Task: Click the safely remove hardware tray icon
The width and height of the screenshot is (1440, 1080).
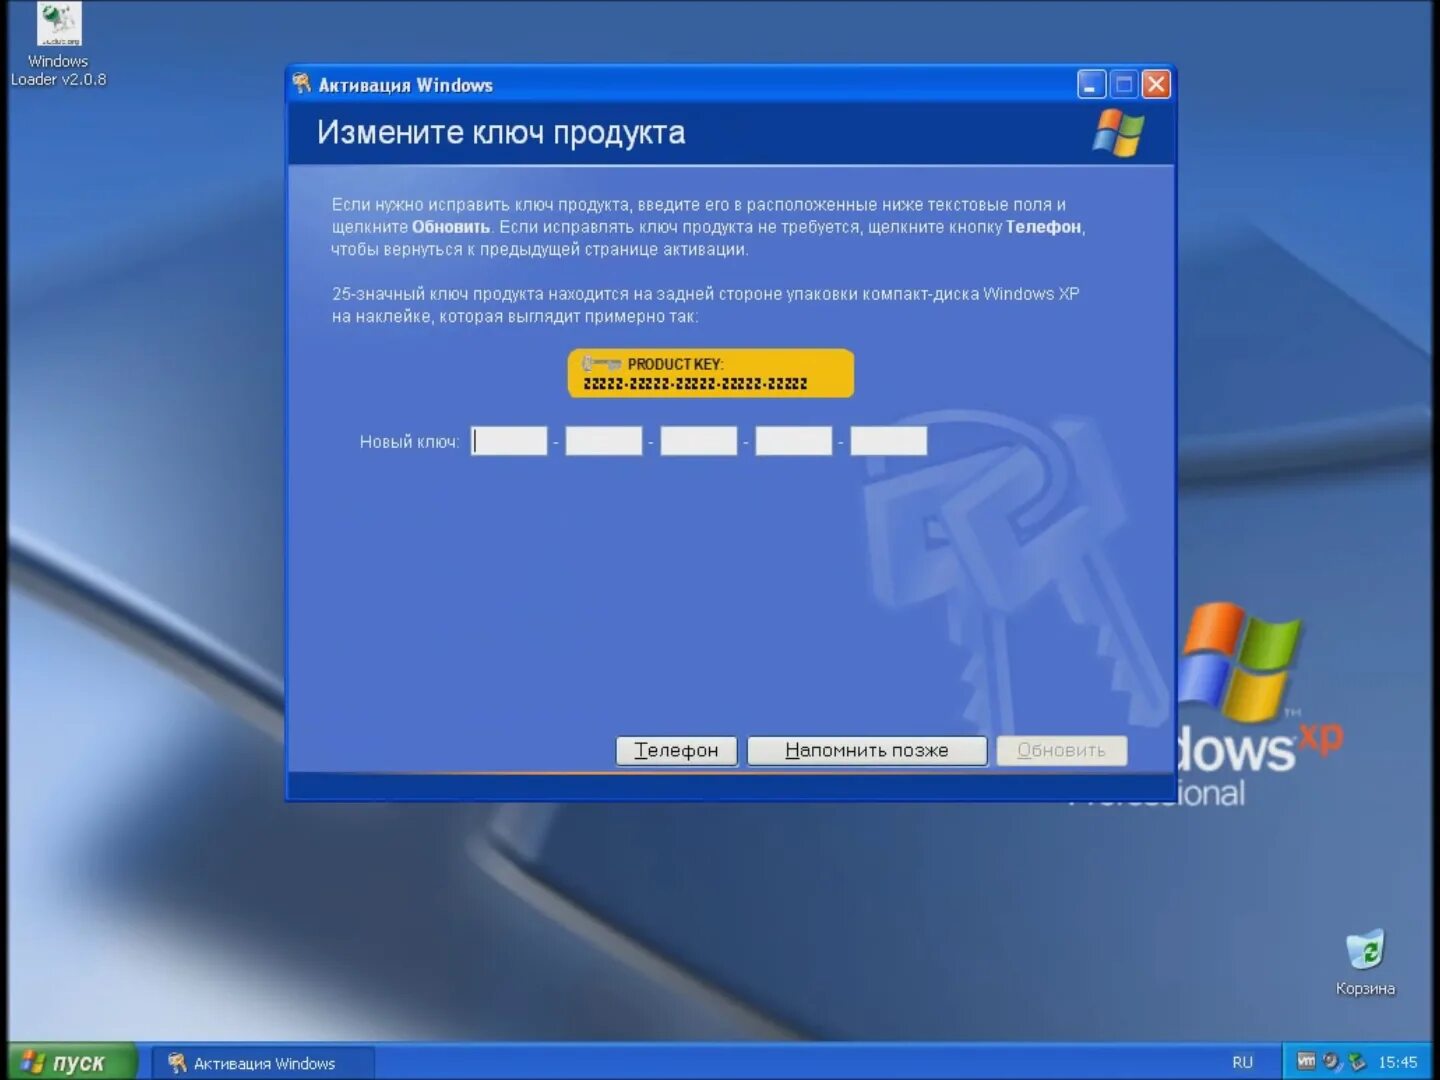Action: point(1356,1061)
